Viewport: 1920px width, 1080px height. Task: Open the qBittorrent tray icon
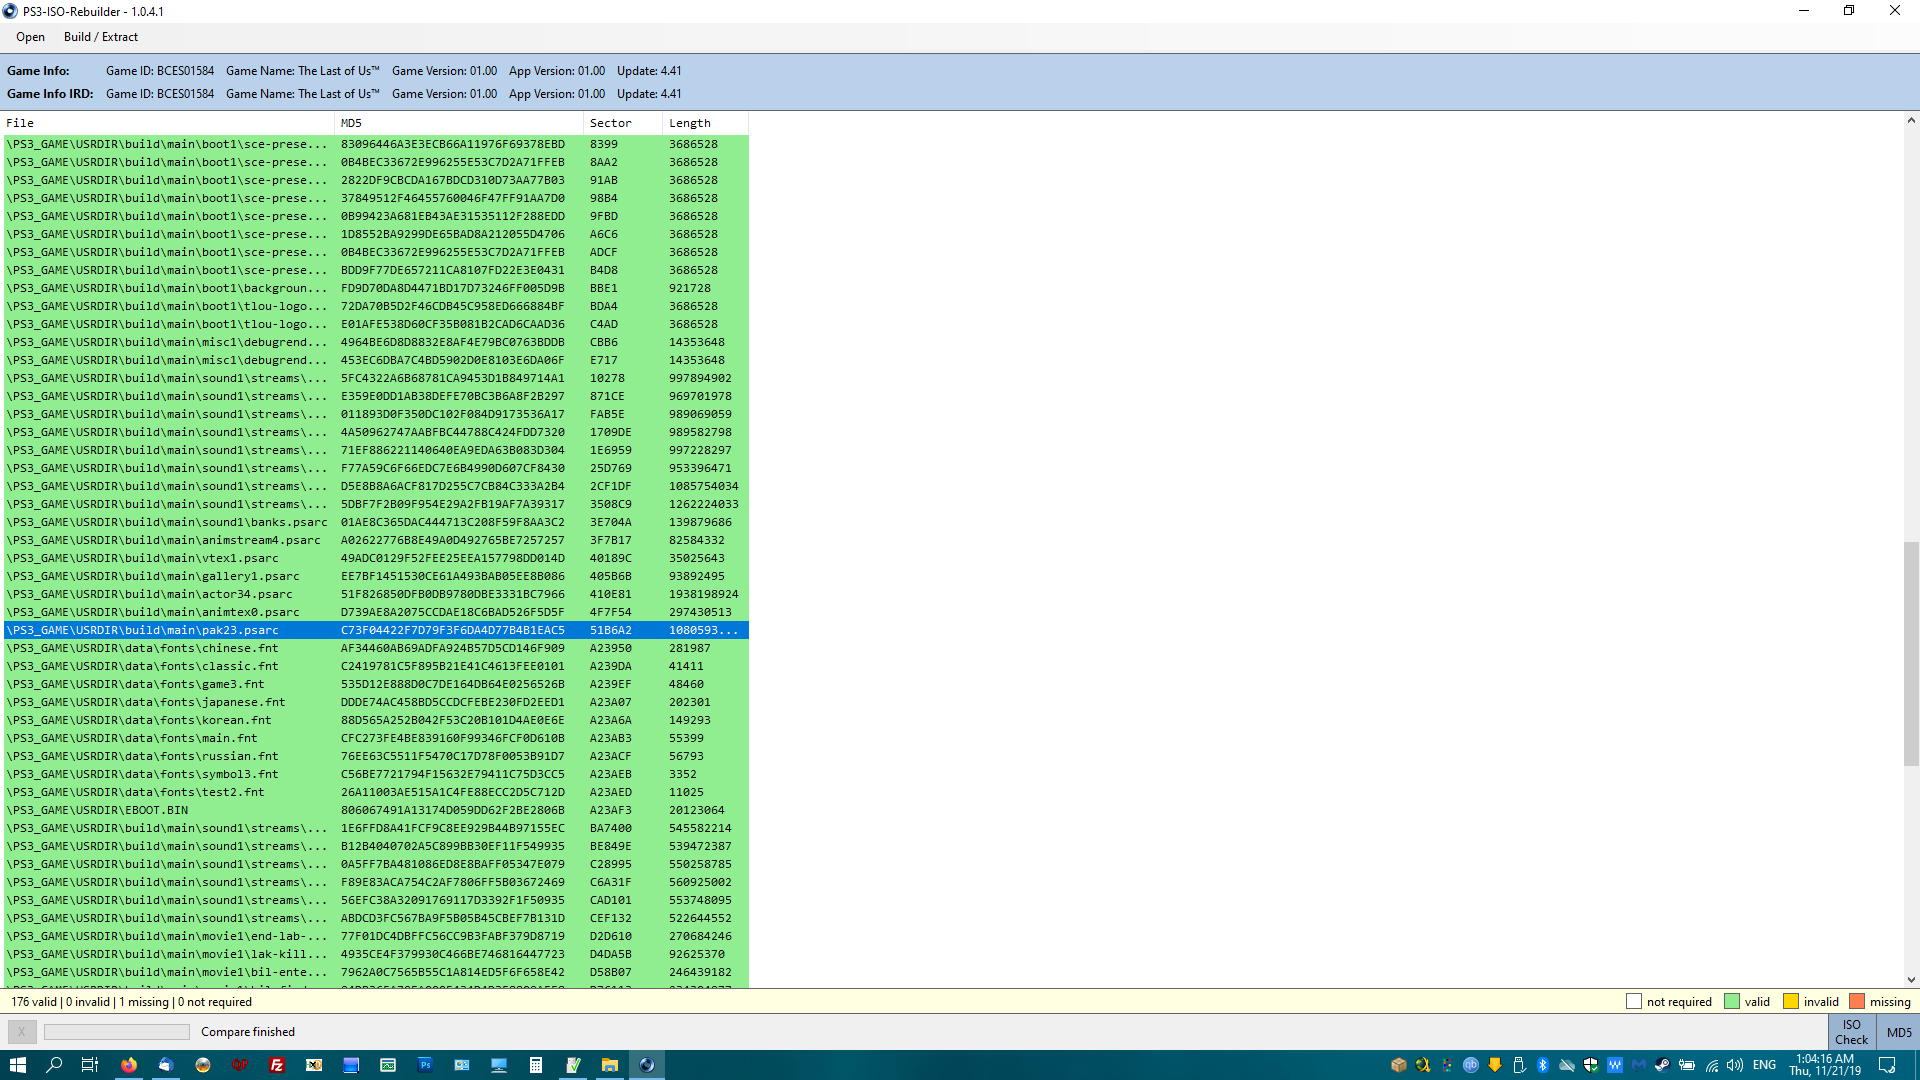pyautogui.click(x=1471, y=1065)
